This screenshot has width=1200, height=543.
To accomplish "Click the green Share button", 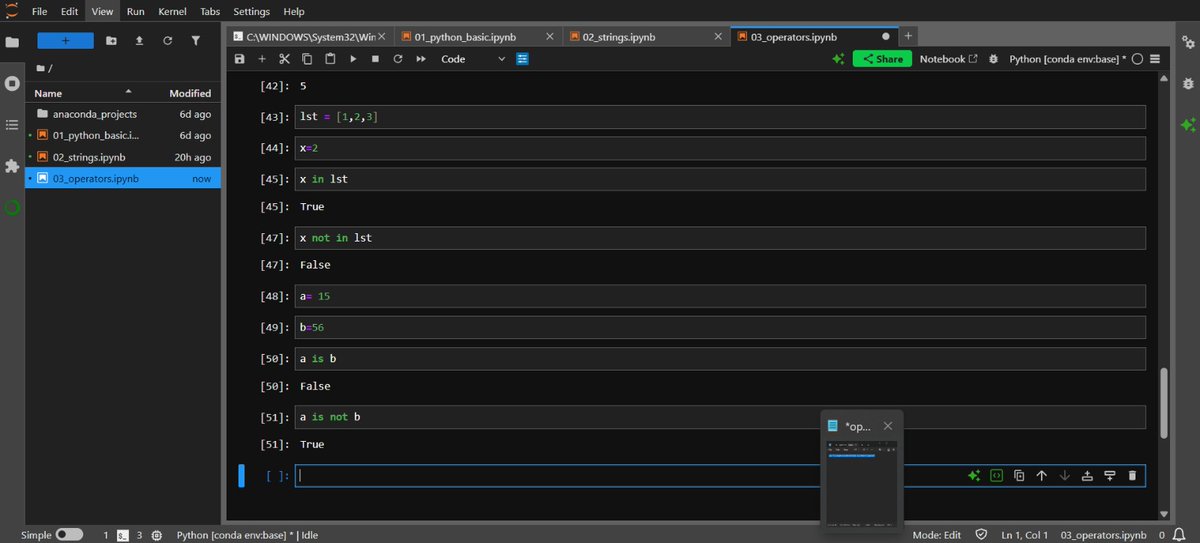I will click(x=882, y=59).
